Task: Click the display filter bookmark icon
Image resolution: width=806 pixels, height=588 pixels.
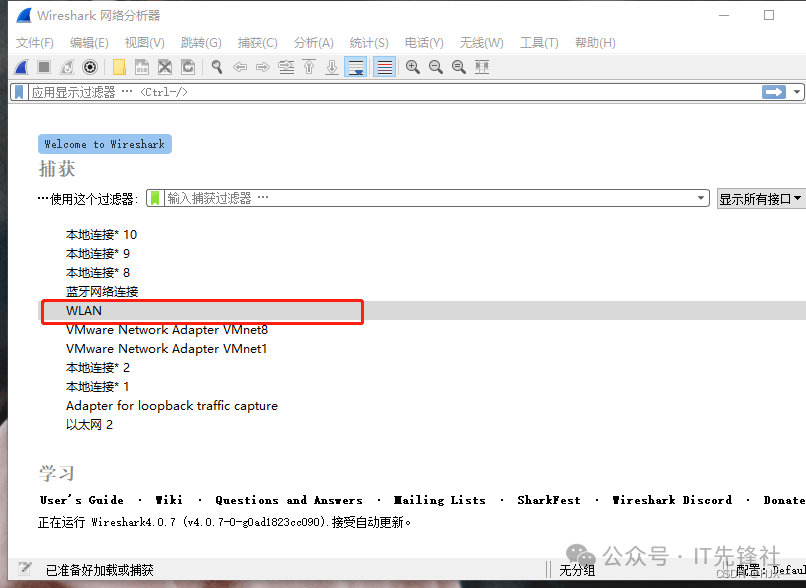Action: (x=19, y=92)
